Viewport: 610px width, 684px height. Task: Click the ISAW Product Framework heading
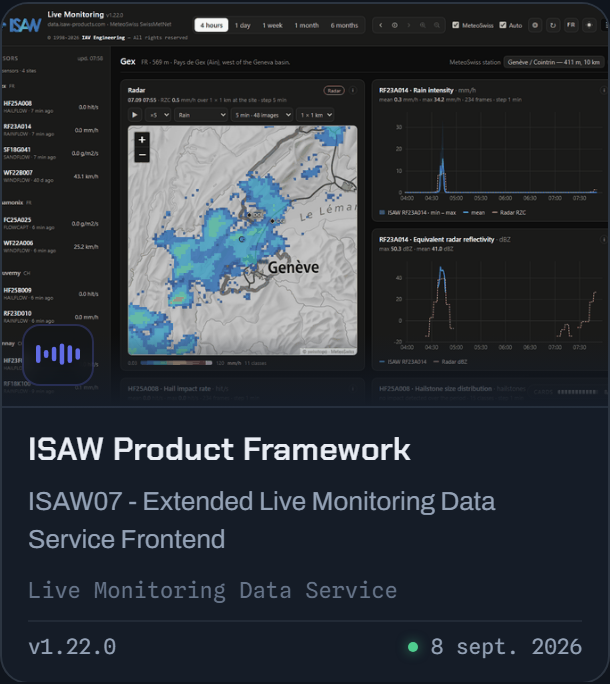[219, 449]
